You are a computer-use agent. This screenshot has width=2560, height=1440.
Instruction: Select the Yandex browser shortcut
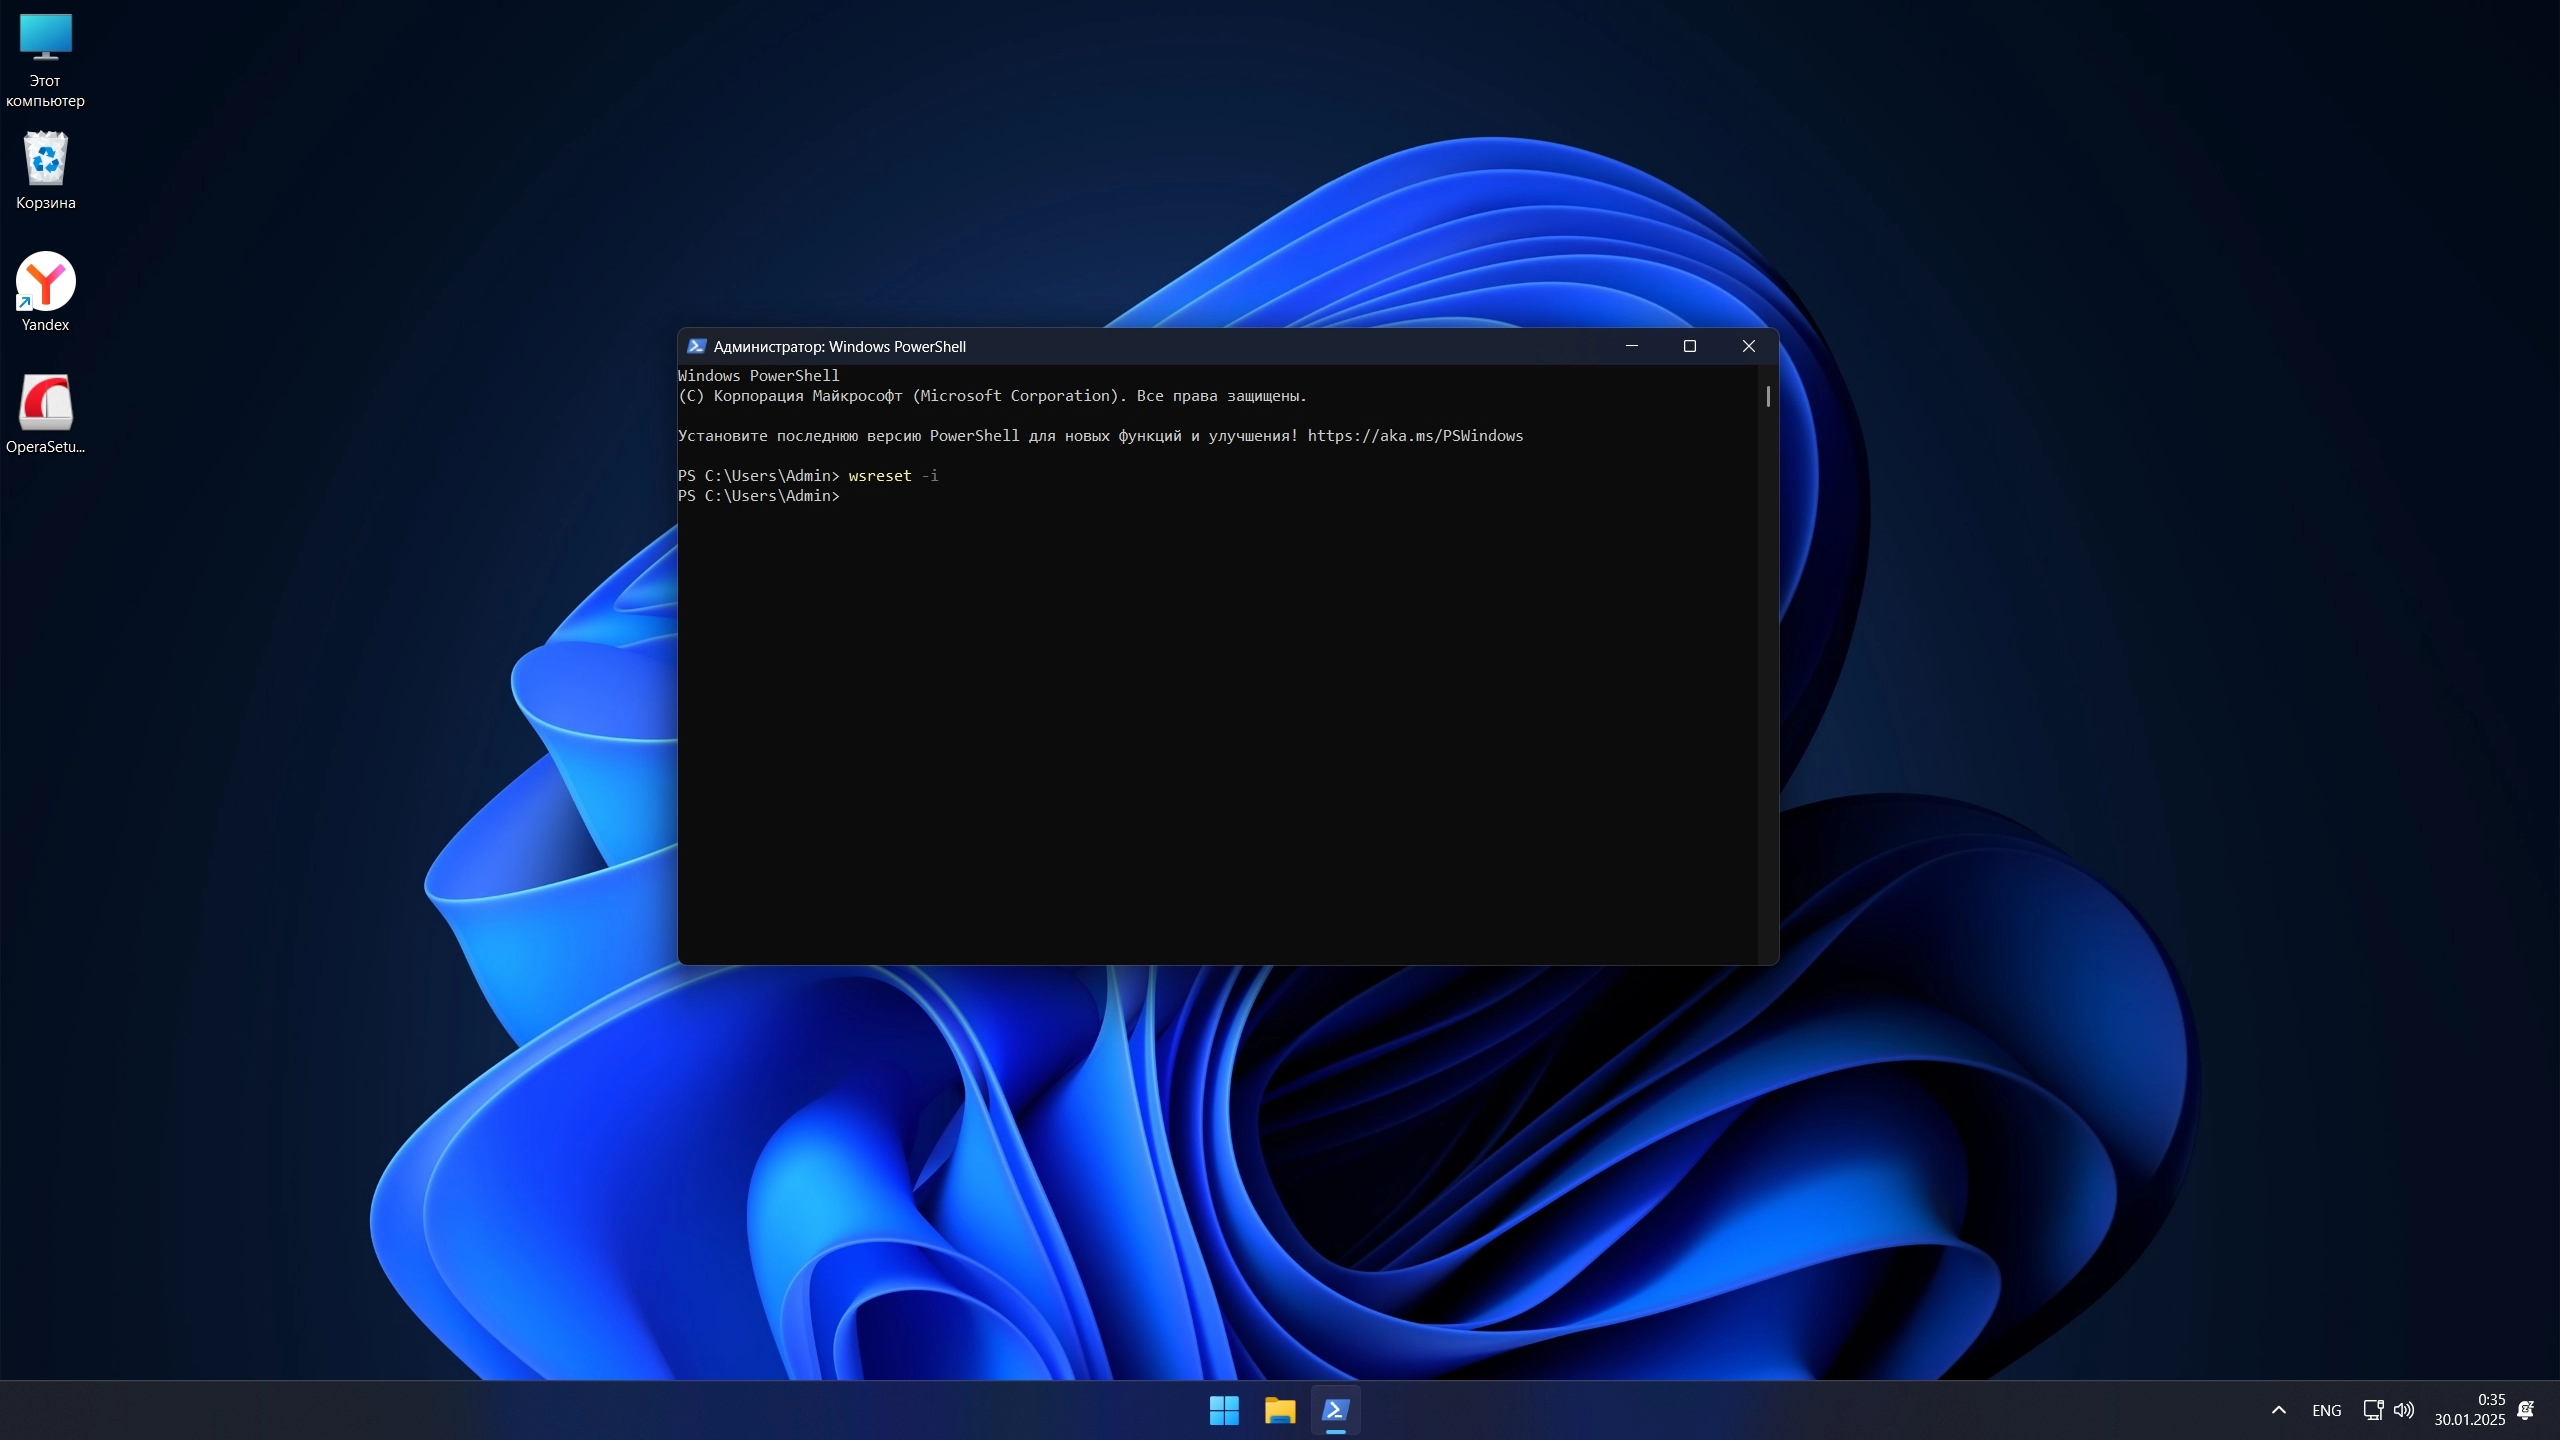pos(45,282)
